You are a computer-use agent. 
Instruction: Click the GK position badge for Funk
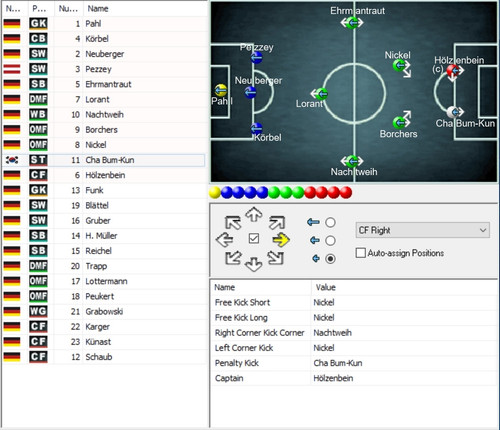pyautogui.click(x=38, y=190)
